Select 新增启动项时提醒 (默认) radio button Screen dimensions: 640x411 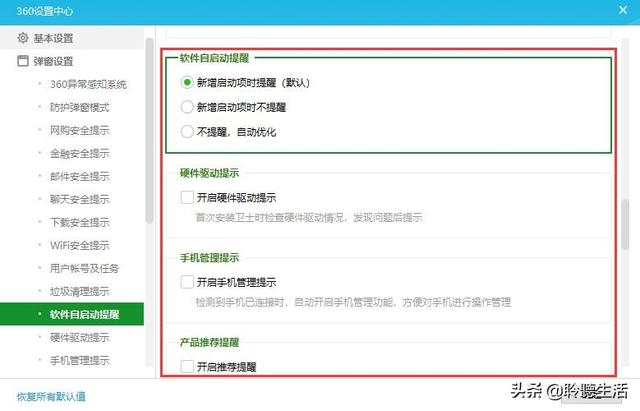click(x=187, y=82)
